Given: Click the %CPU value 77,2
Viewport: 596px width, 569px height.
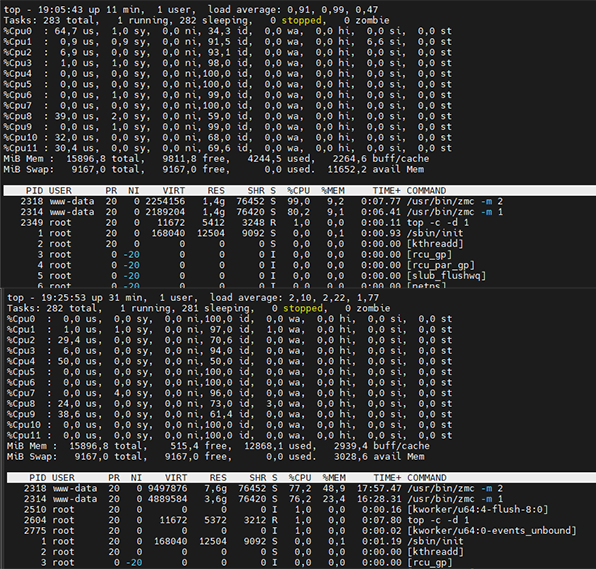Looking at the screenshot, I should [x=300, y=488].
